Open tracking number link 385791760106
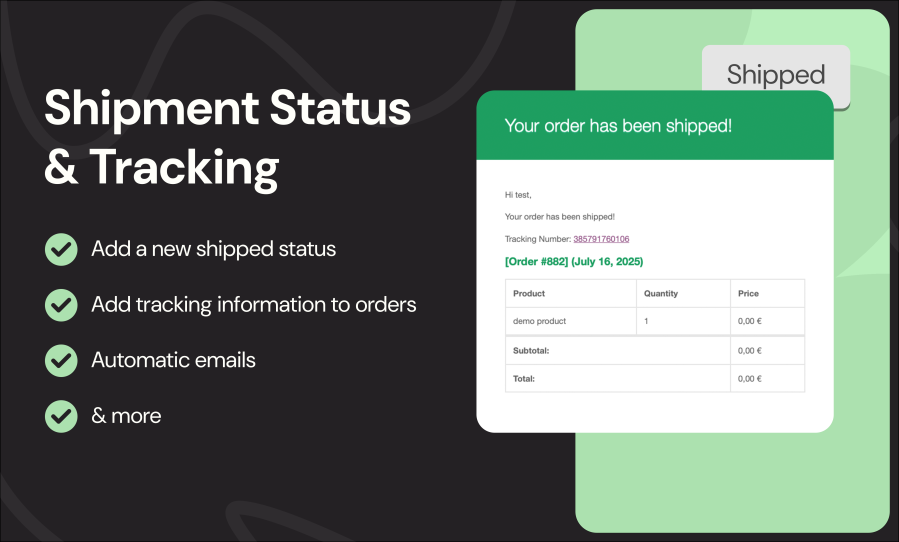This screenshot has width=899, height=542. click(601, 239)
